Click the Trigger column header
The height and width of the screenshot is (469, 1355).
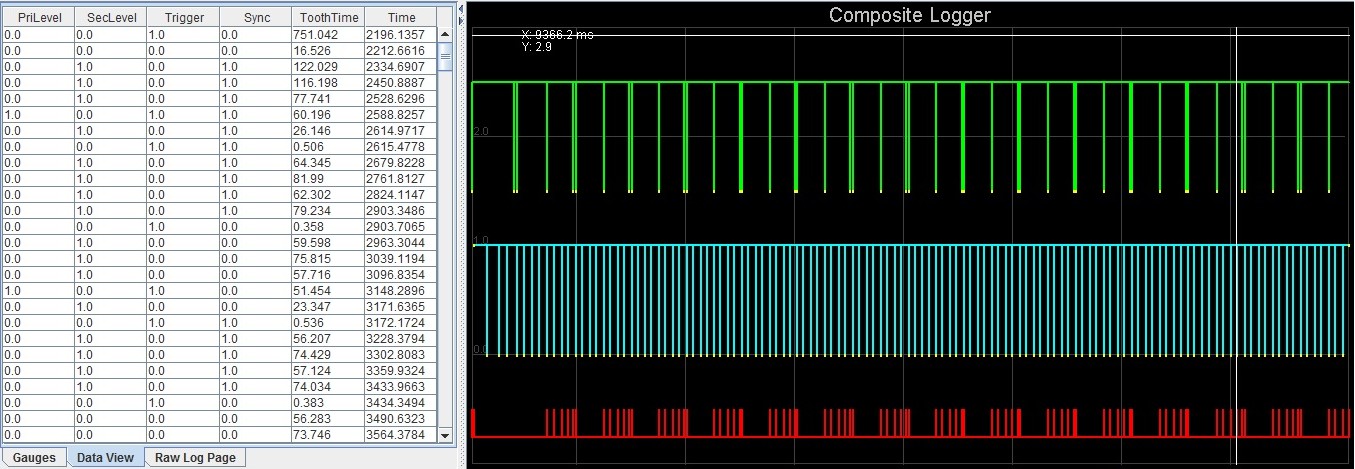(183, 17)
